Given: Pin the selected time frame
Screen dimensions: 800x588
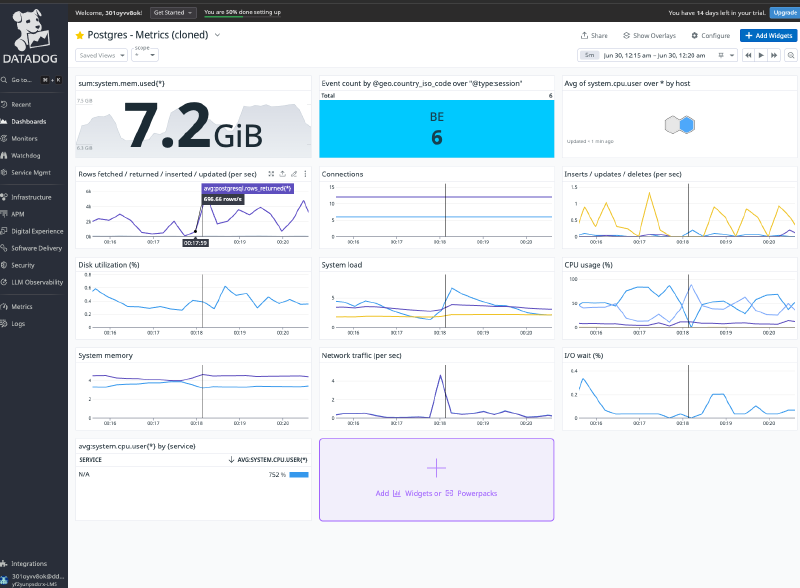Looking at the screenshot, I should click(x=722, y=55).
